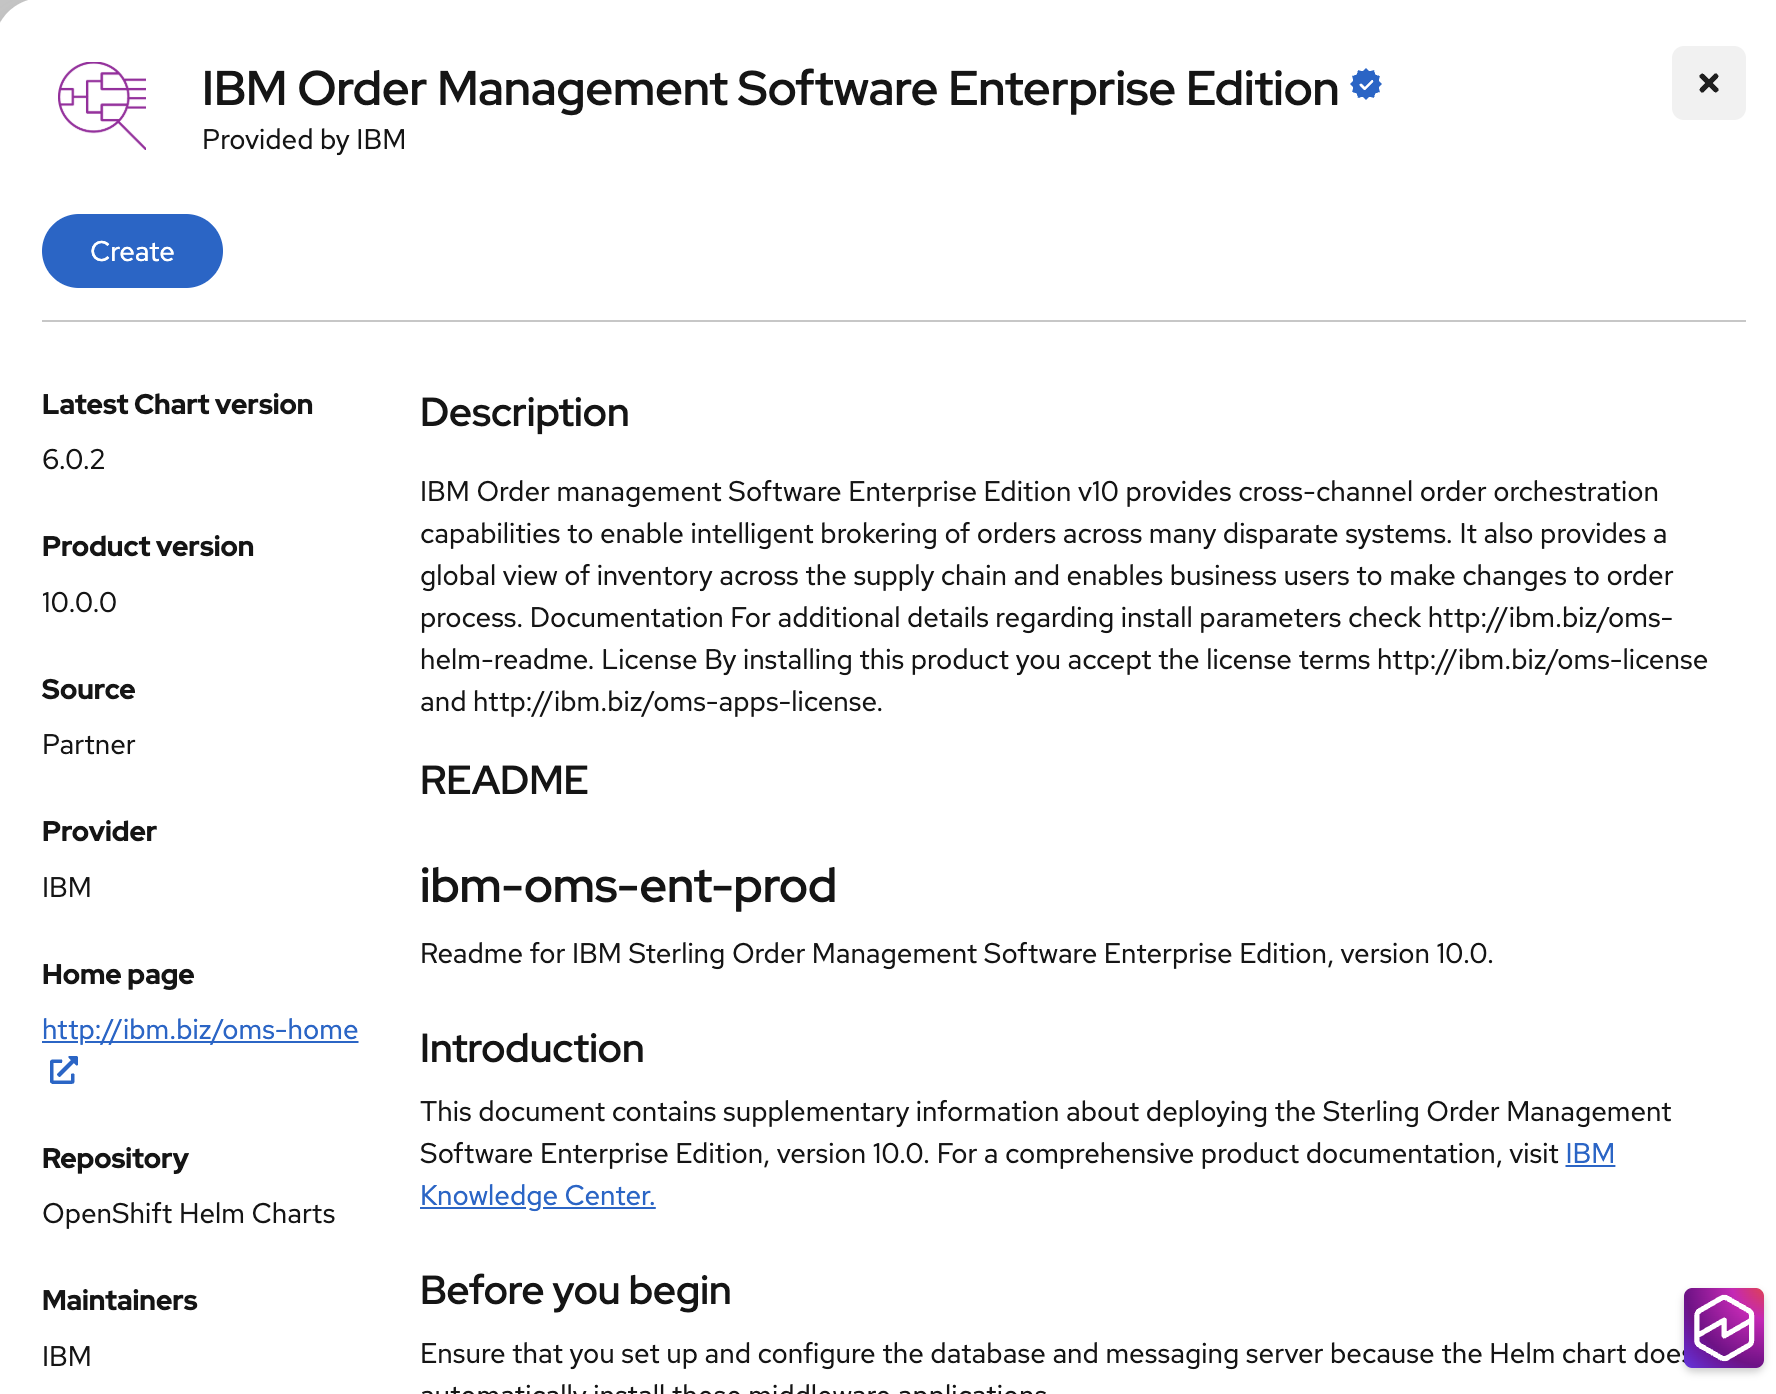Click the Before you begin heading

pyautogui.click(x=575, y=1291)
